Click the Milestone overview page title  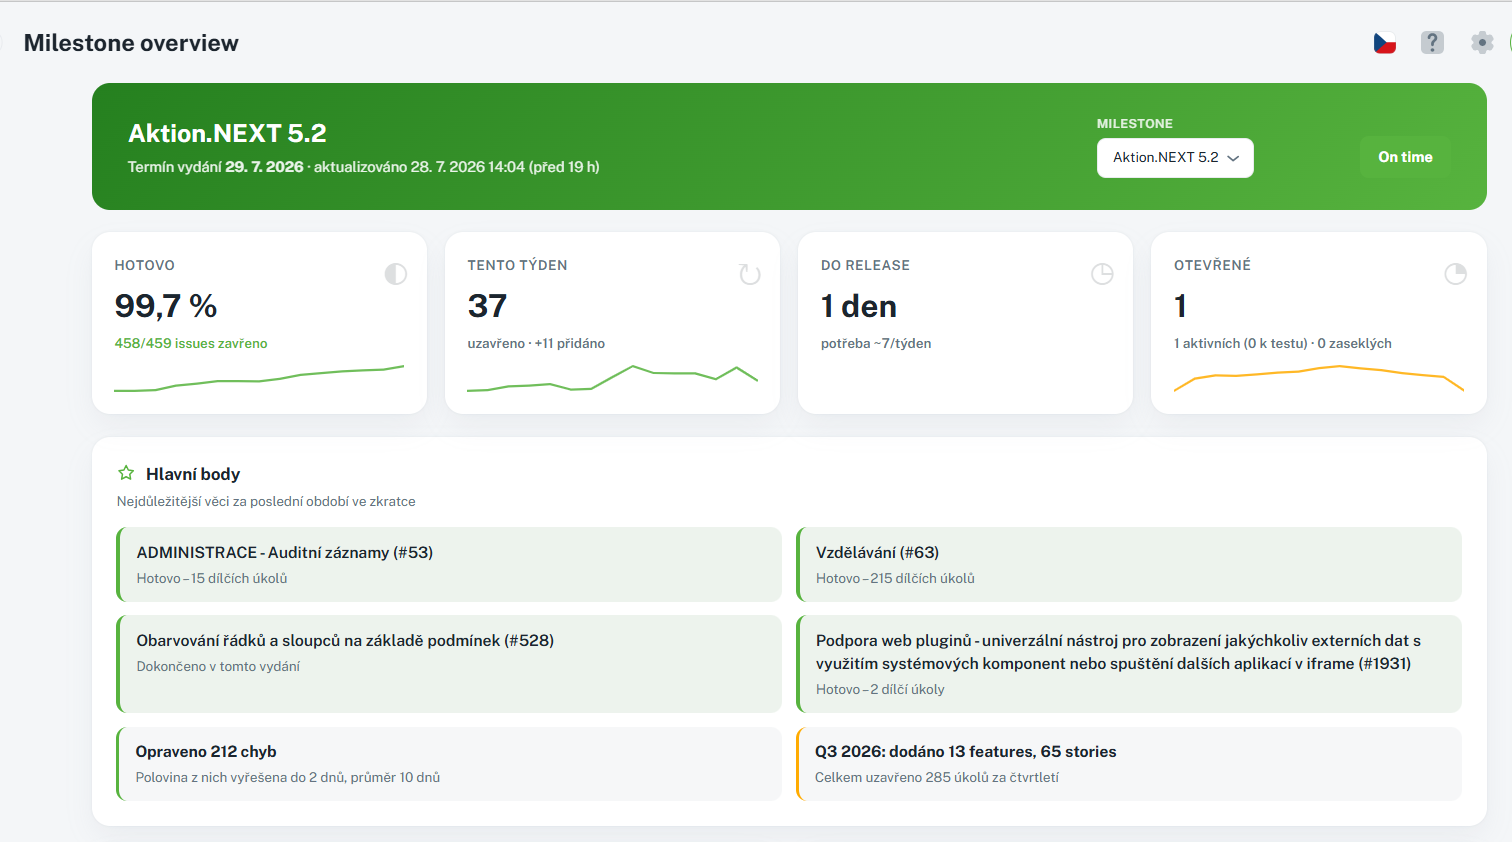(x=131, y=43)
